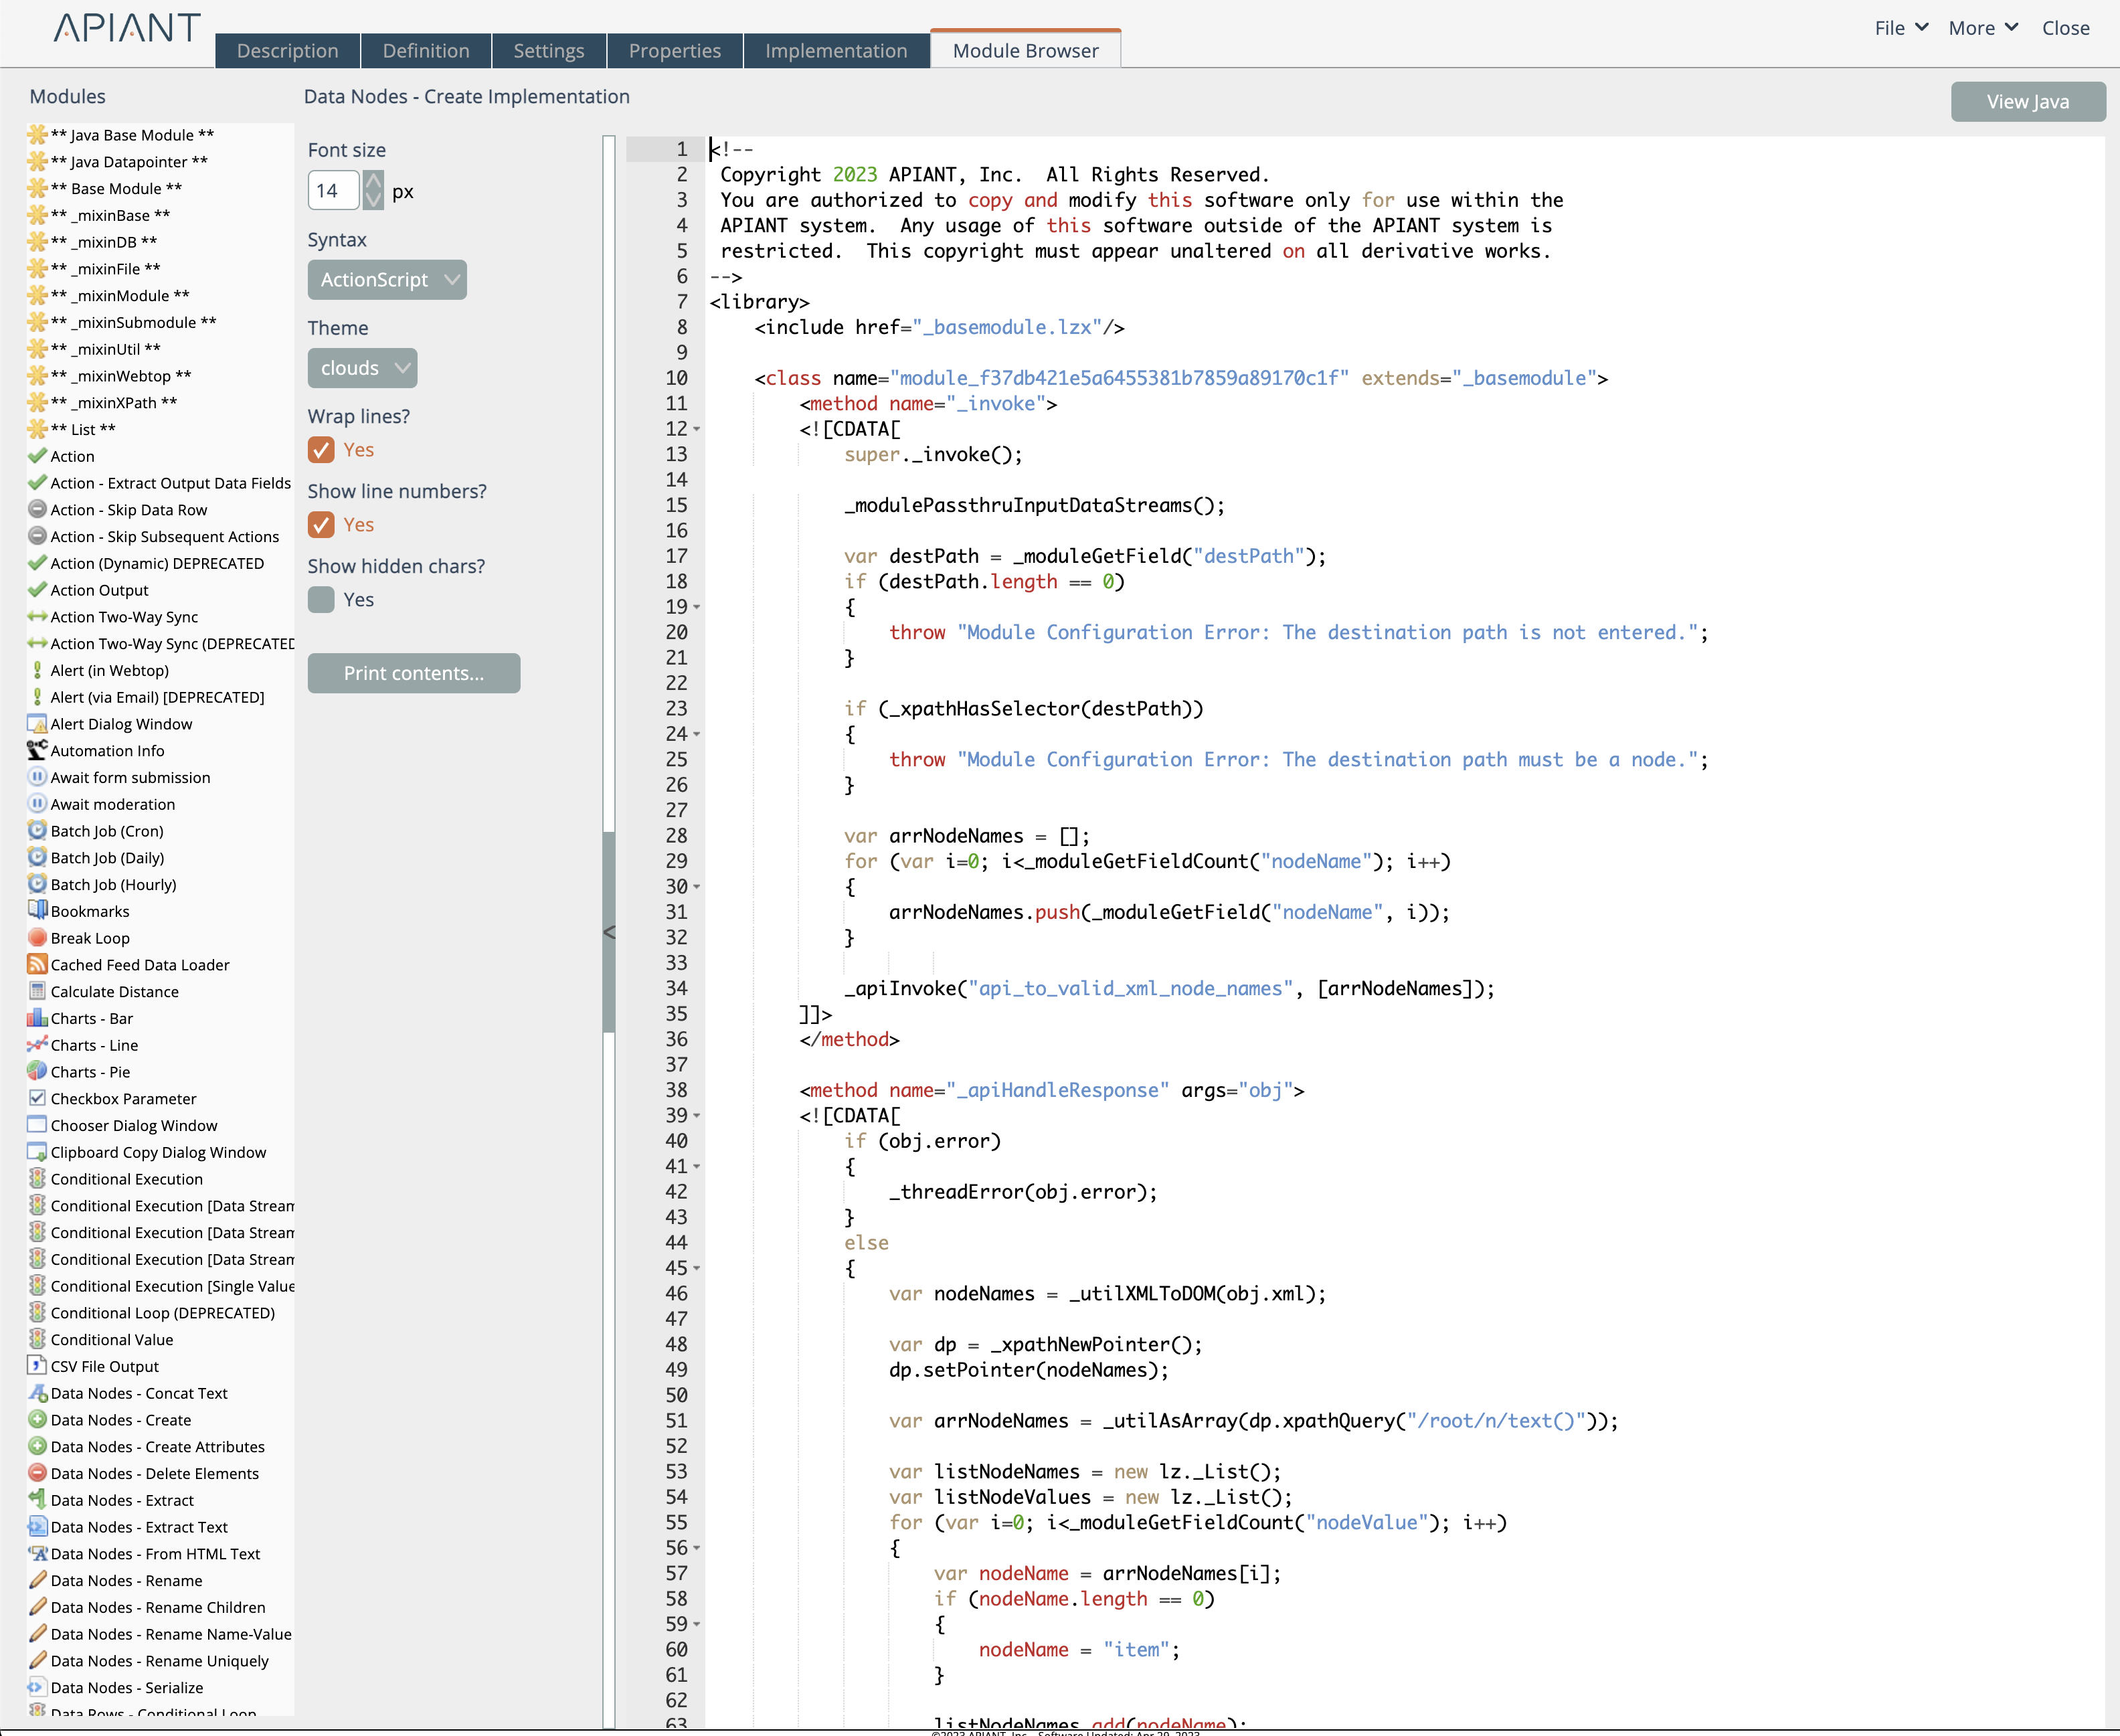Select the Charts - Pie module icon
2120x1736 pixels.
(x=37, y=1071)
